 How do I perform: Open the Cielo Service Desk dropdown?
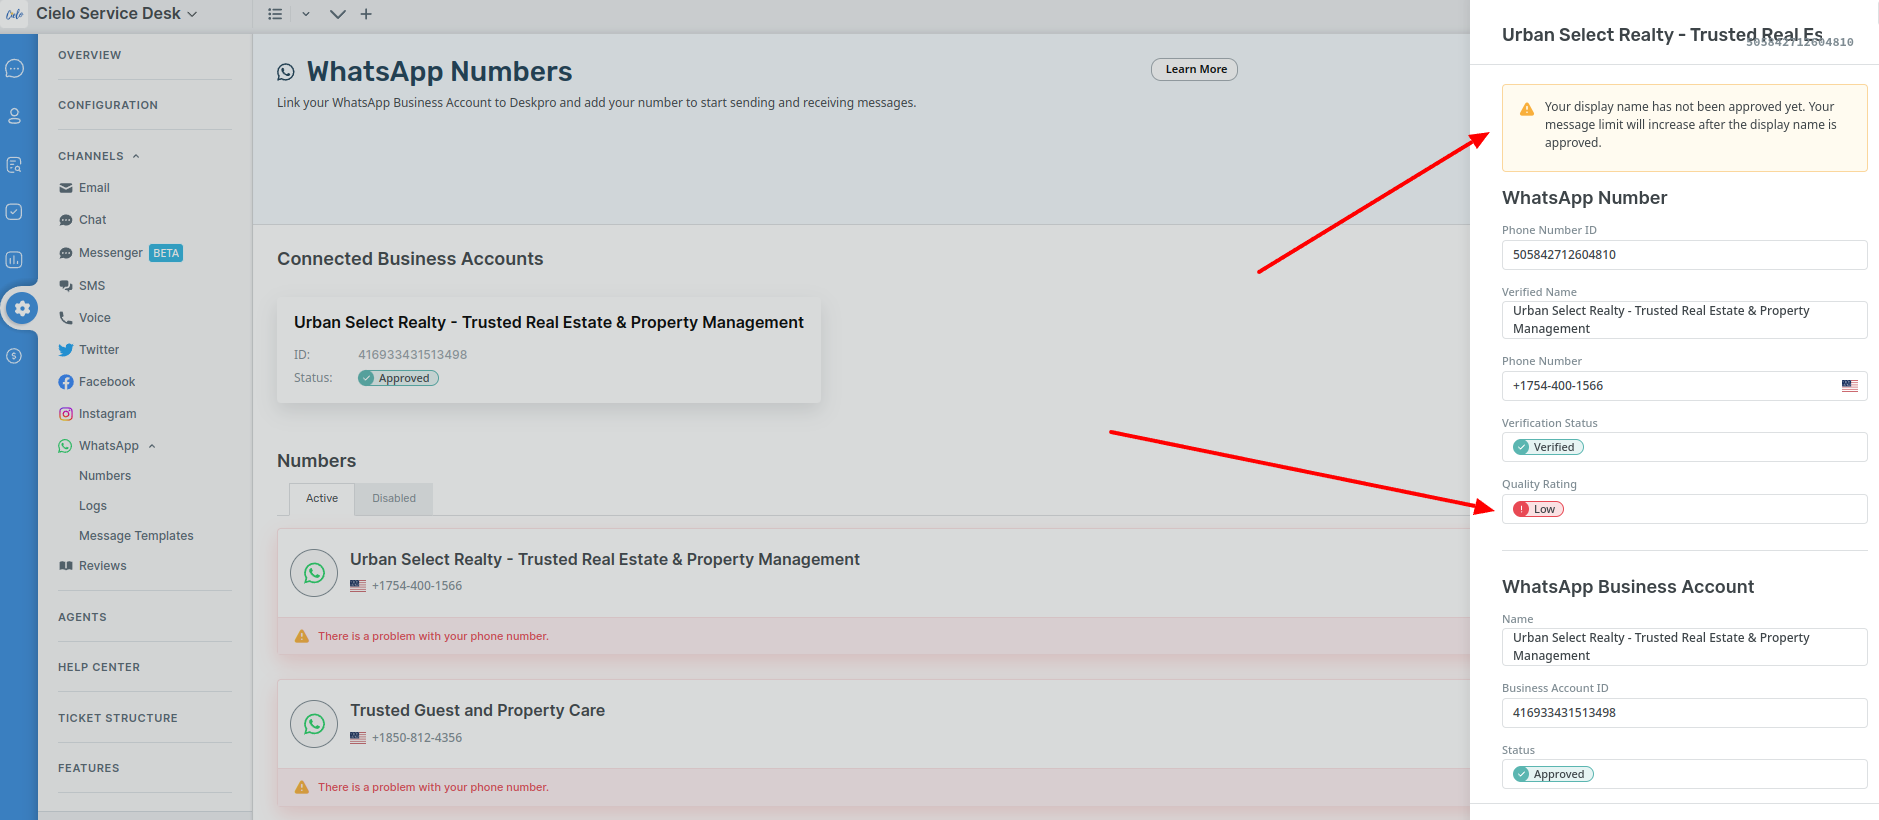[116, 14]
